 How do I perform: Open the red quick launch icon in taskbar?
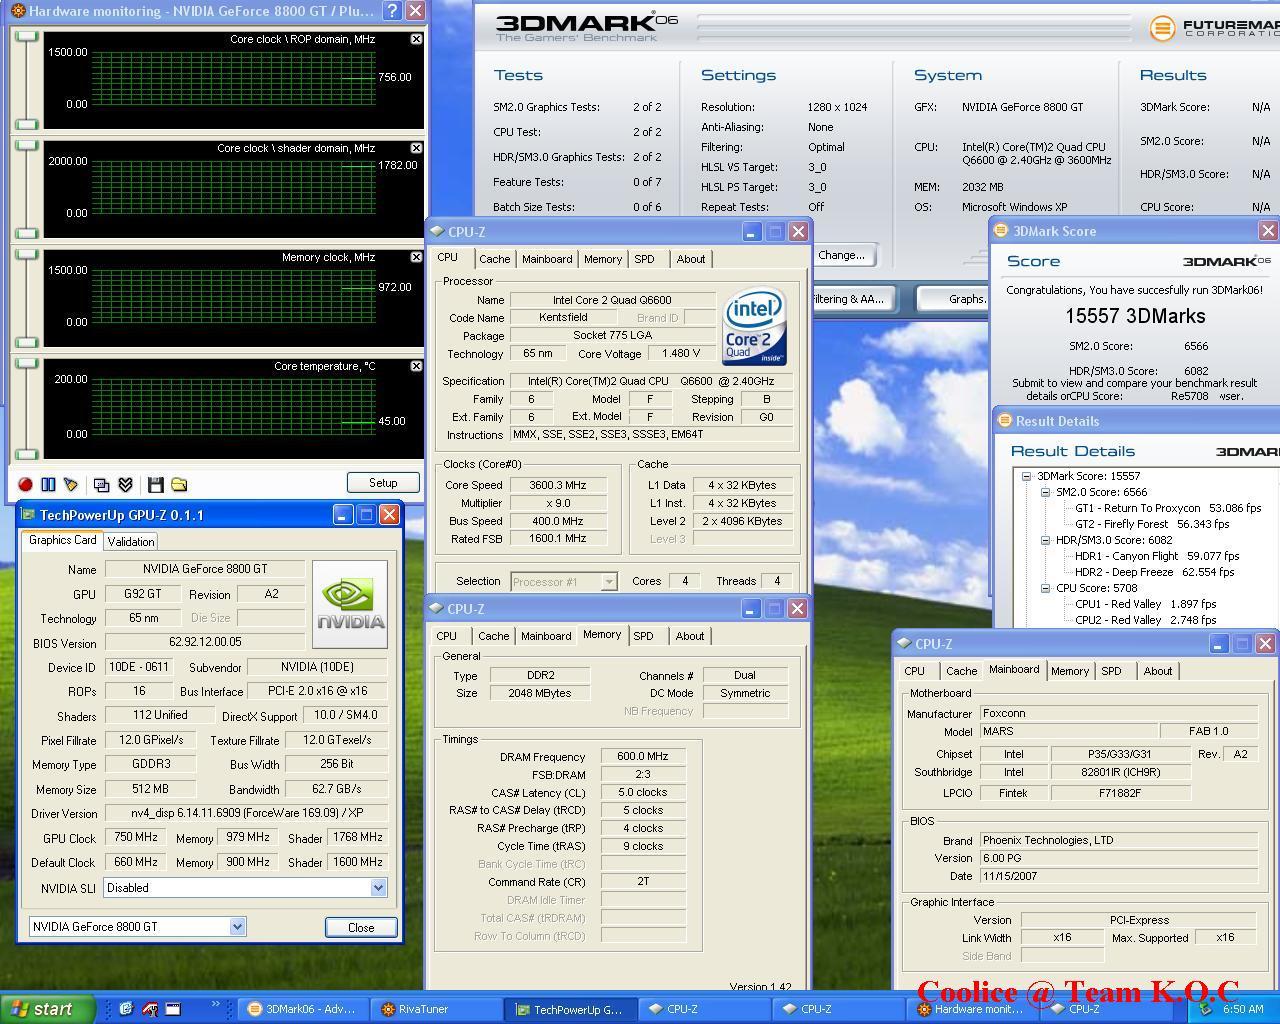149,1009
